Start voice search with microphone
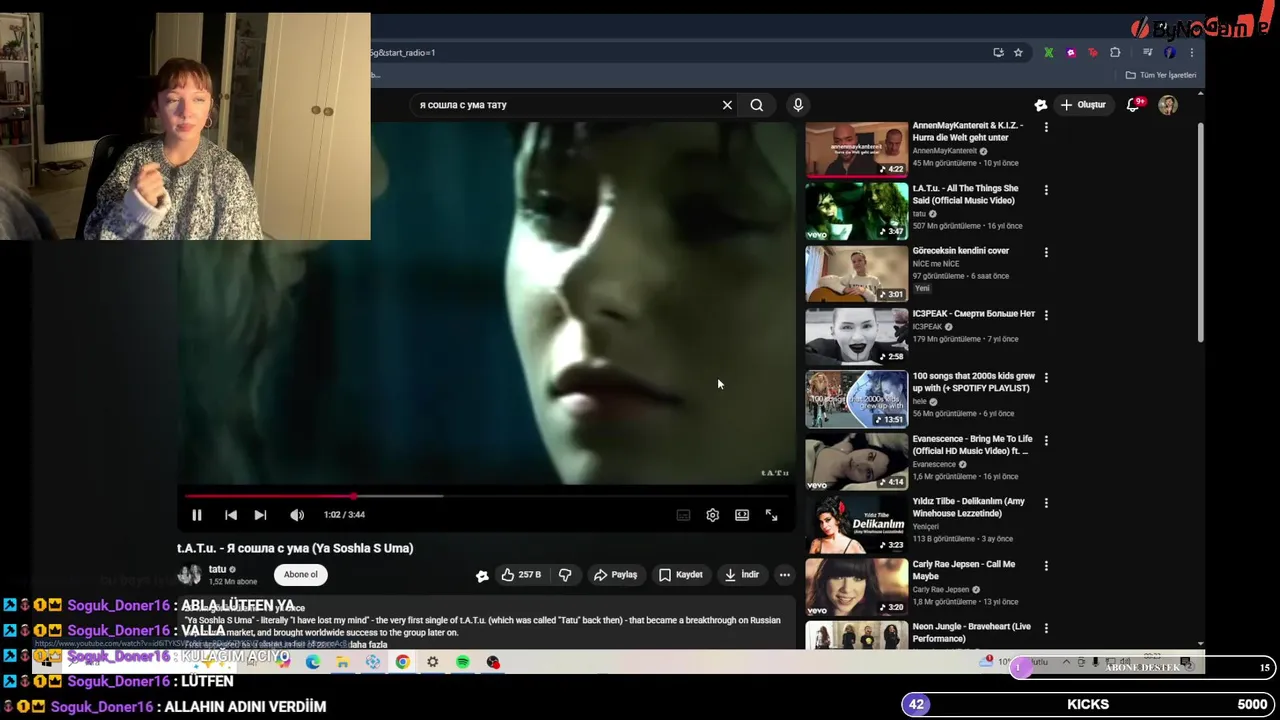 798,105
